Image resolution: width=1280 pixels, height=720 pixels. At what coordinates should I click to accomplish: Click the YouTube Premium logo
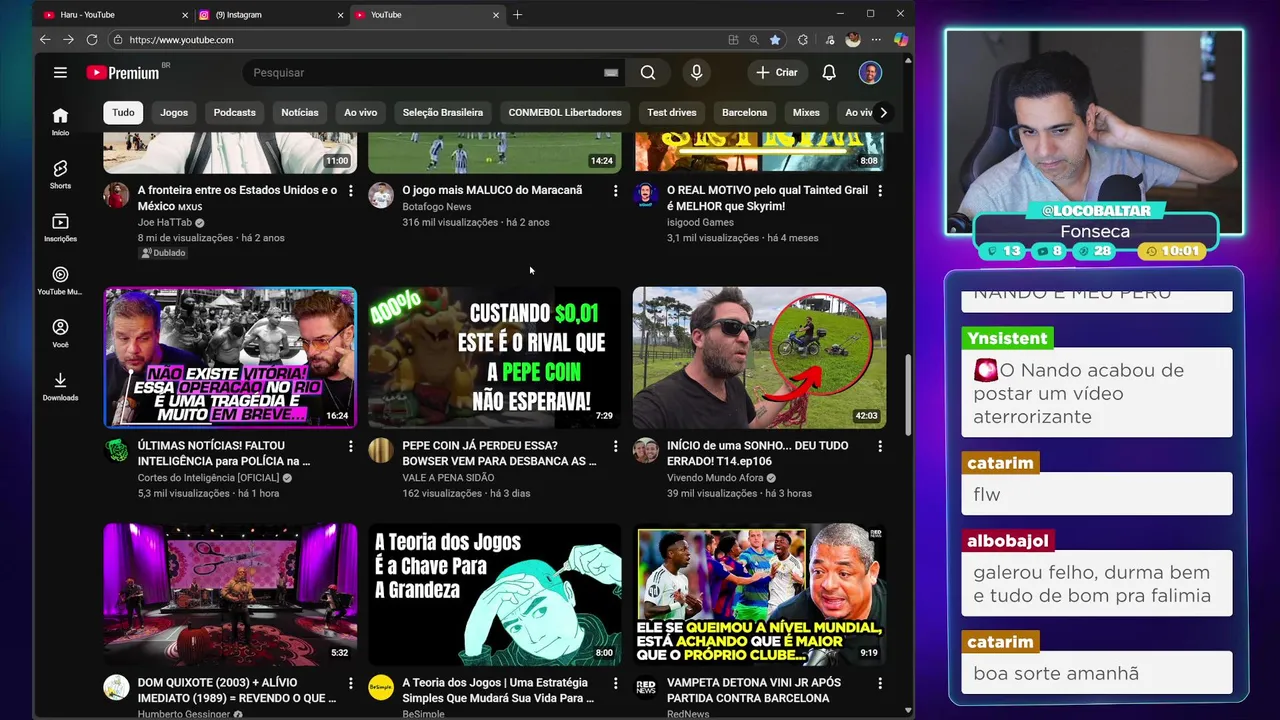pyautogui.click(x=123, y=72)
